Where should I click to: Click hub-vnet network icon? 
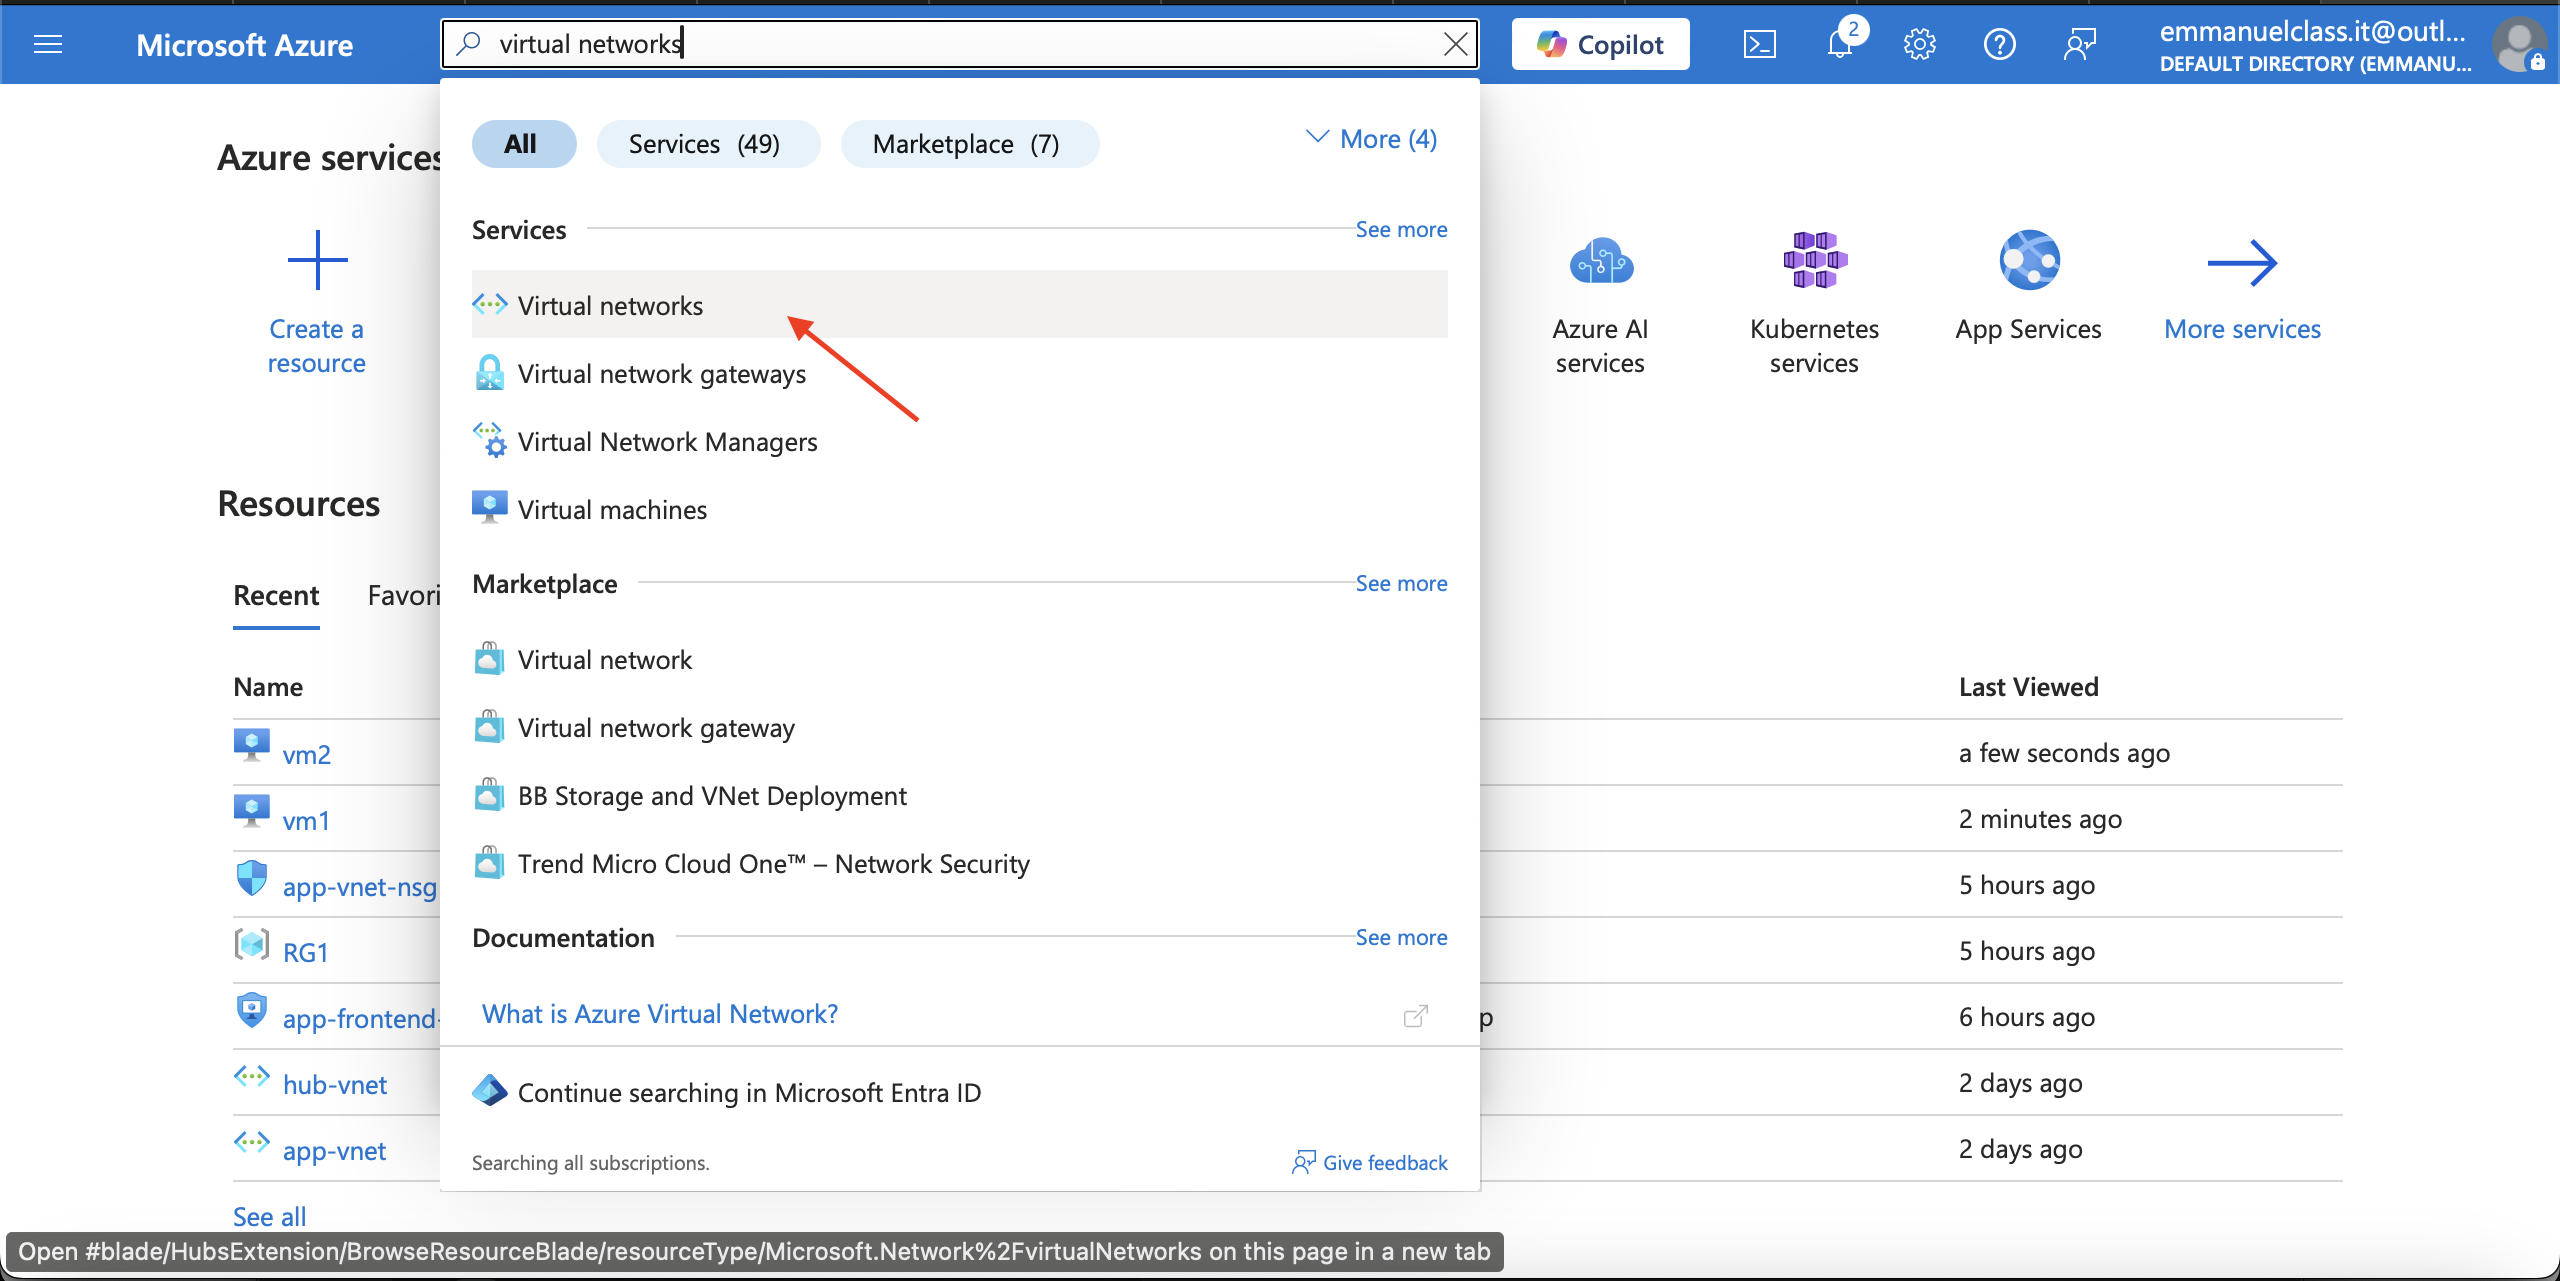251,1076
